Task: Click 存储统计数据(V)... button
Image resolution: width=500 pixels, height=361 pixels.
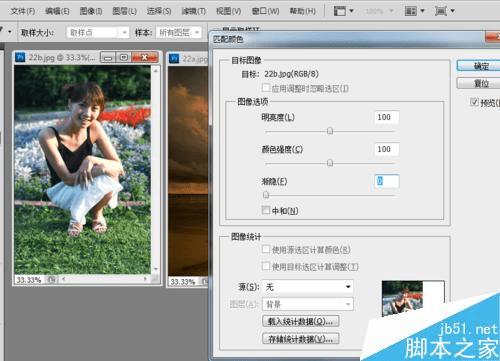Action: pyautogui.click(x=301, y=339)
